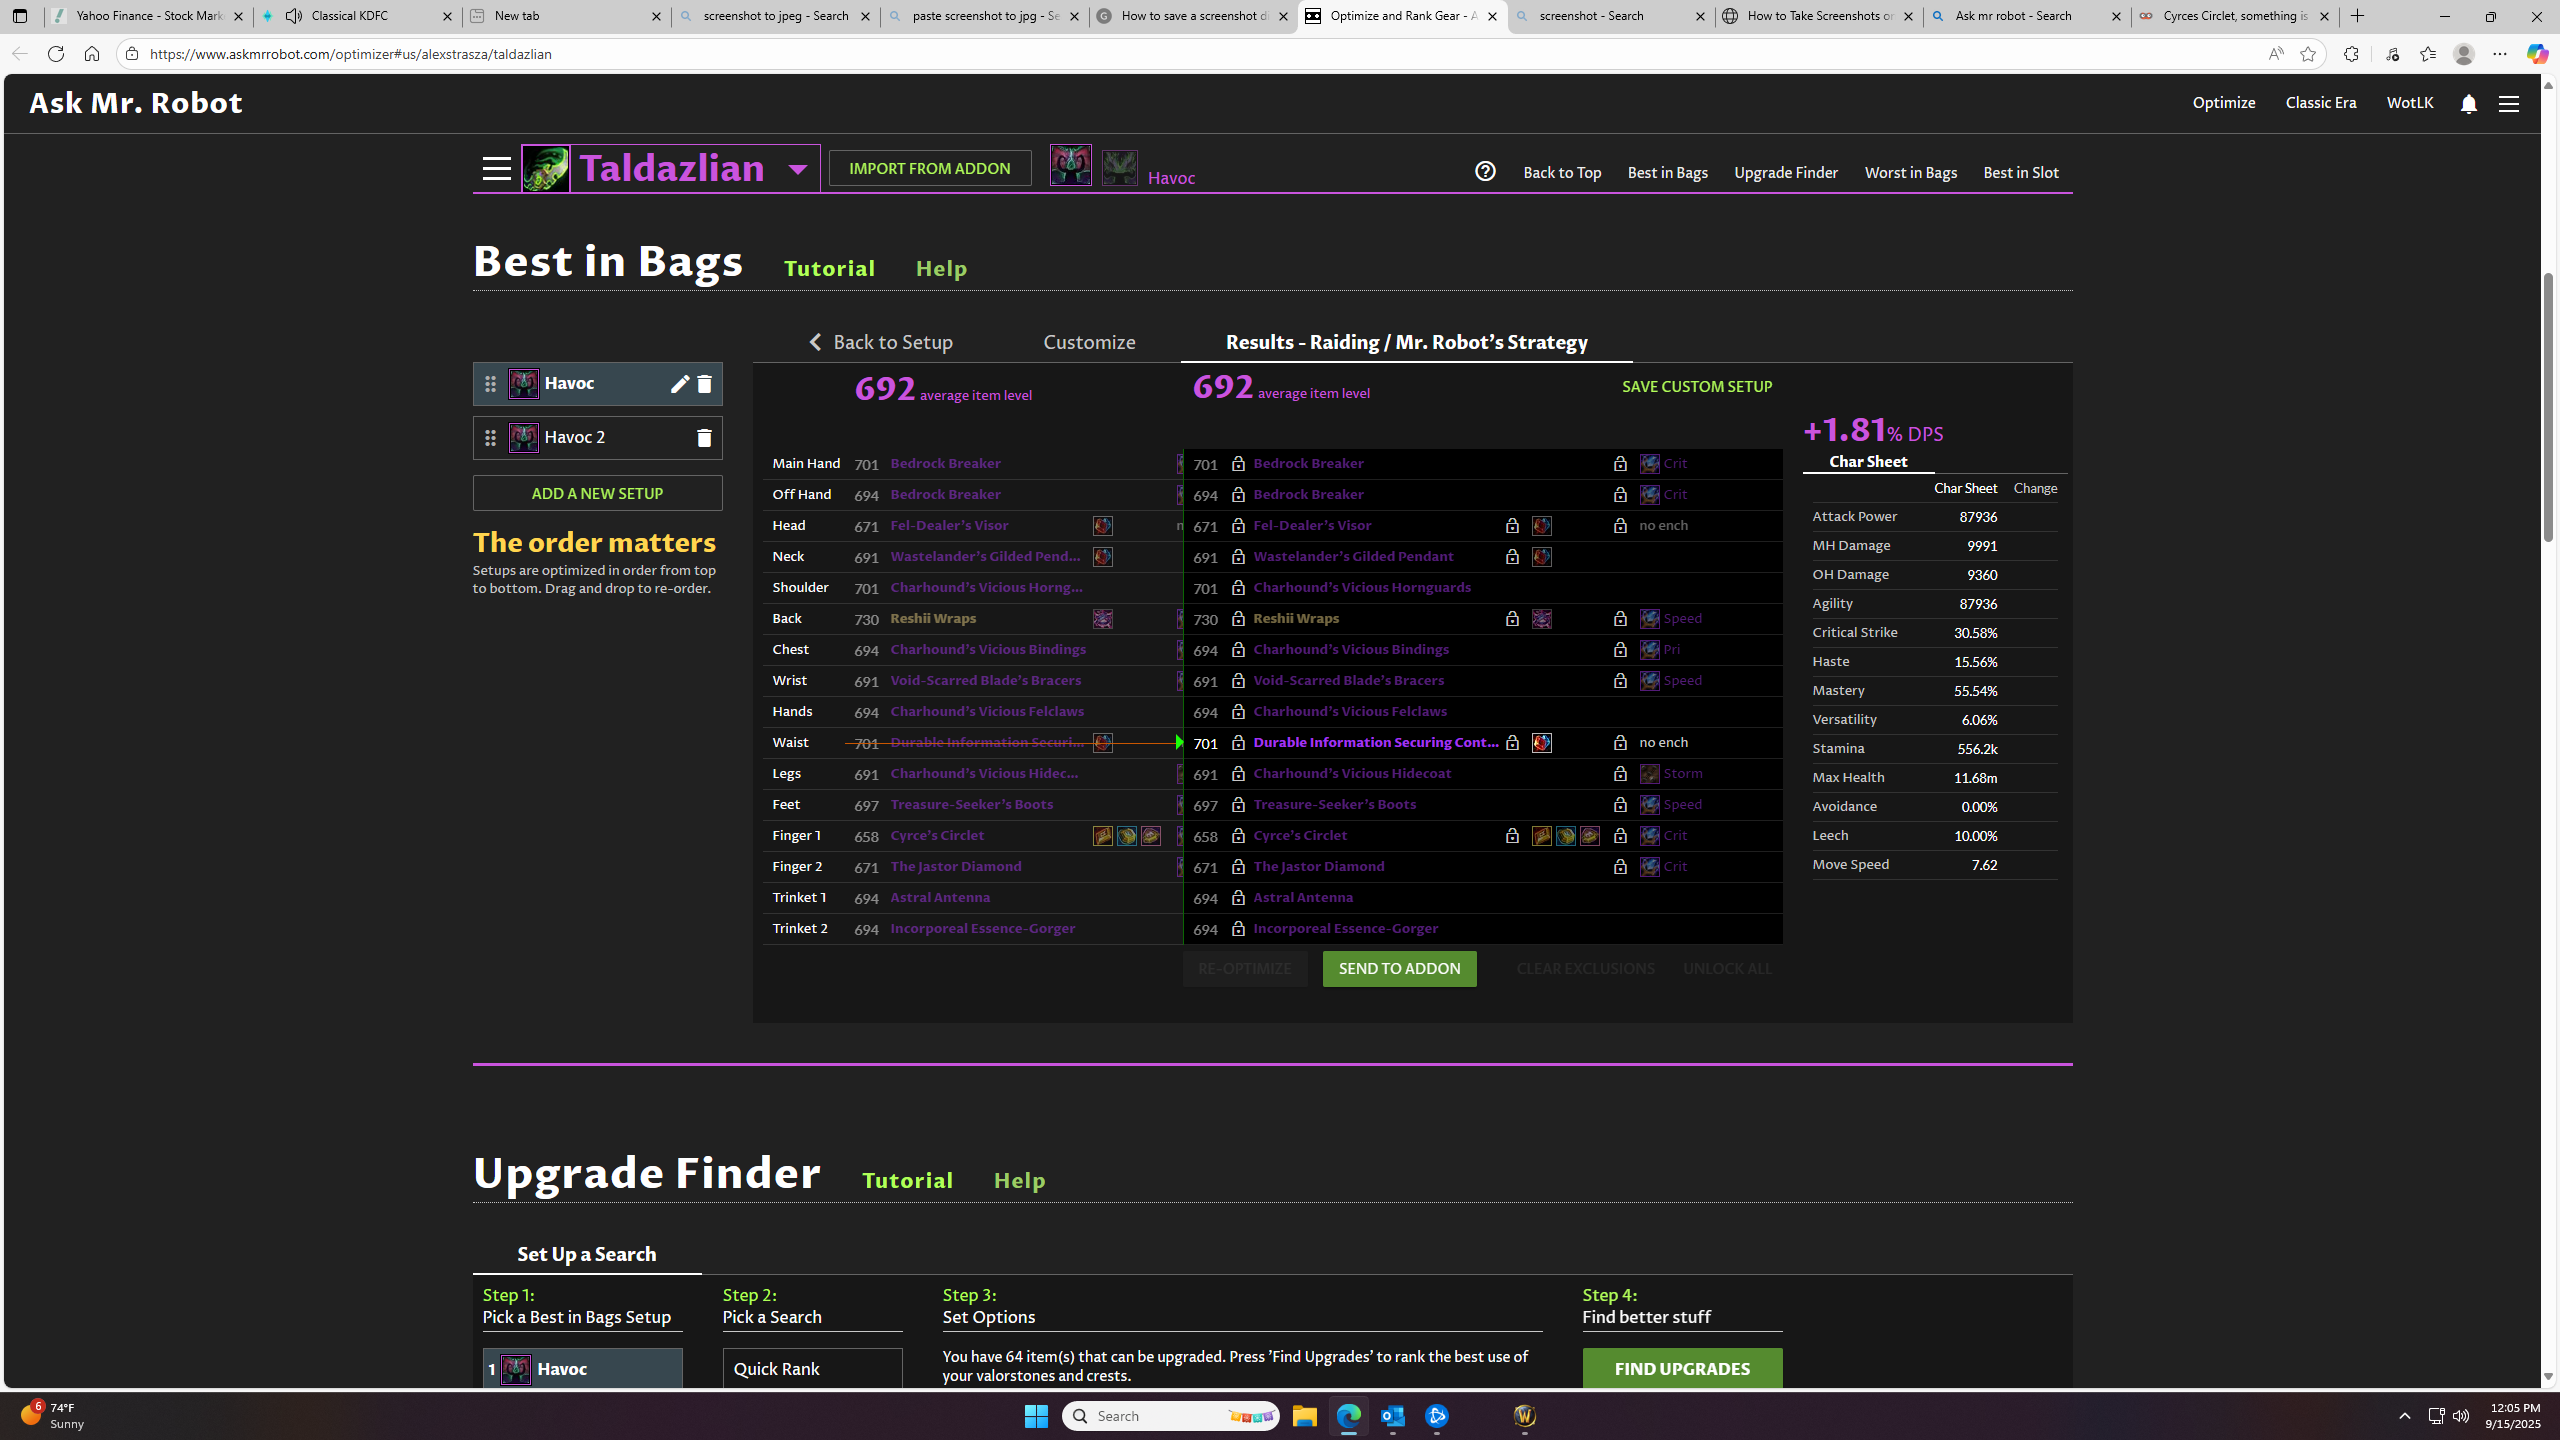Delete the Havoc 2 setup via trash icon
The image size is (2560, 1440).
pos(704,438)
